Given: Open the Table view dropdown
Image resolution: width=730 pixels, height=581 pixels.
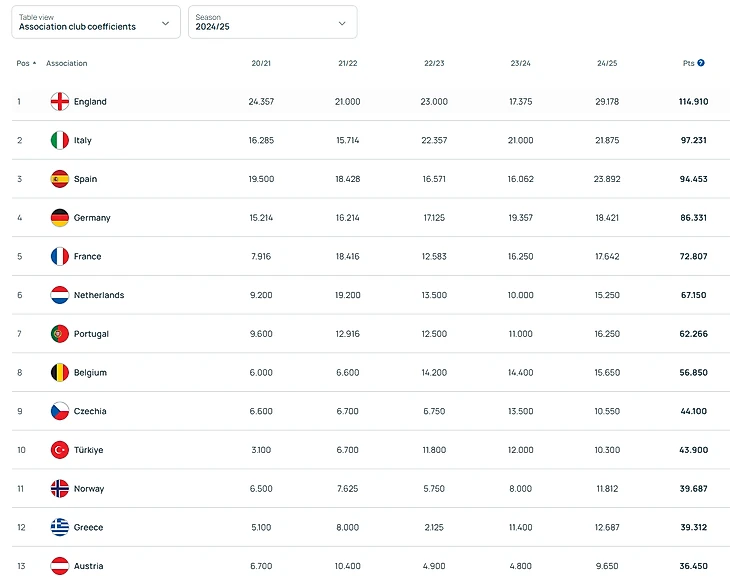Looking at the screenshot, I should point(96,22).
